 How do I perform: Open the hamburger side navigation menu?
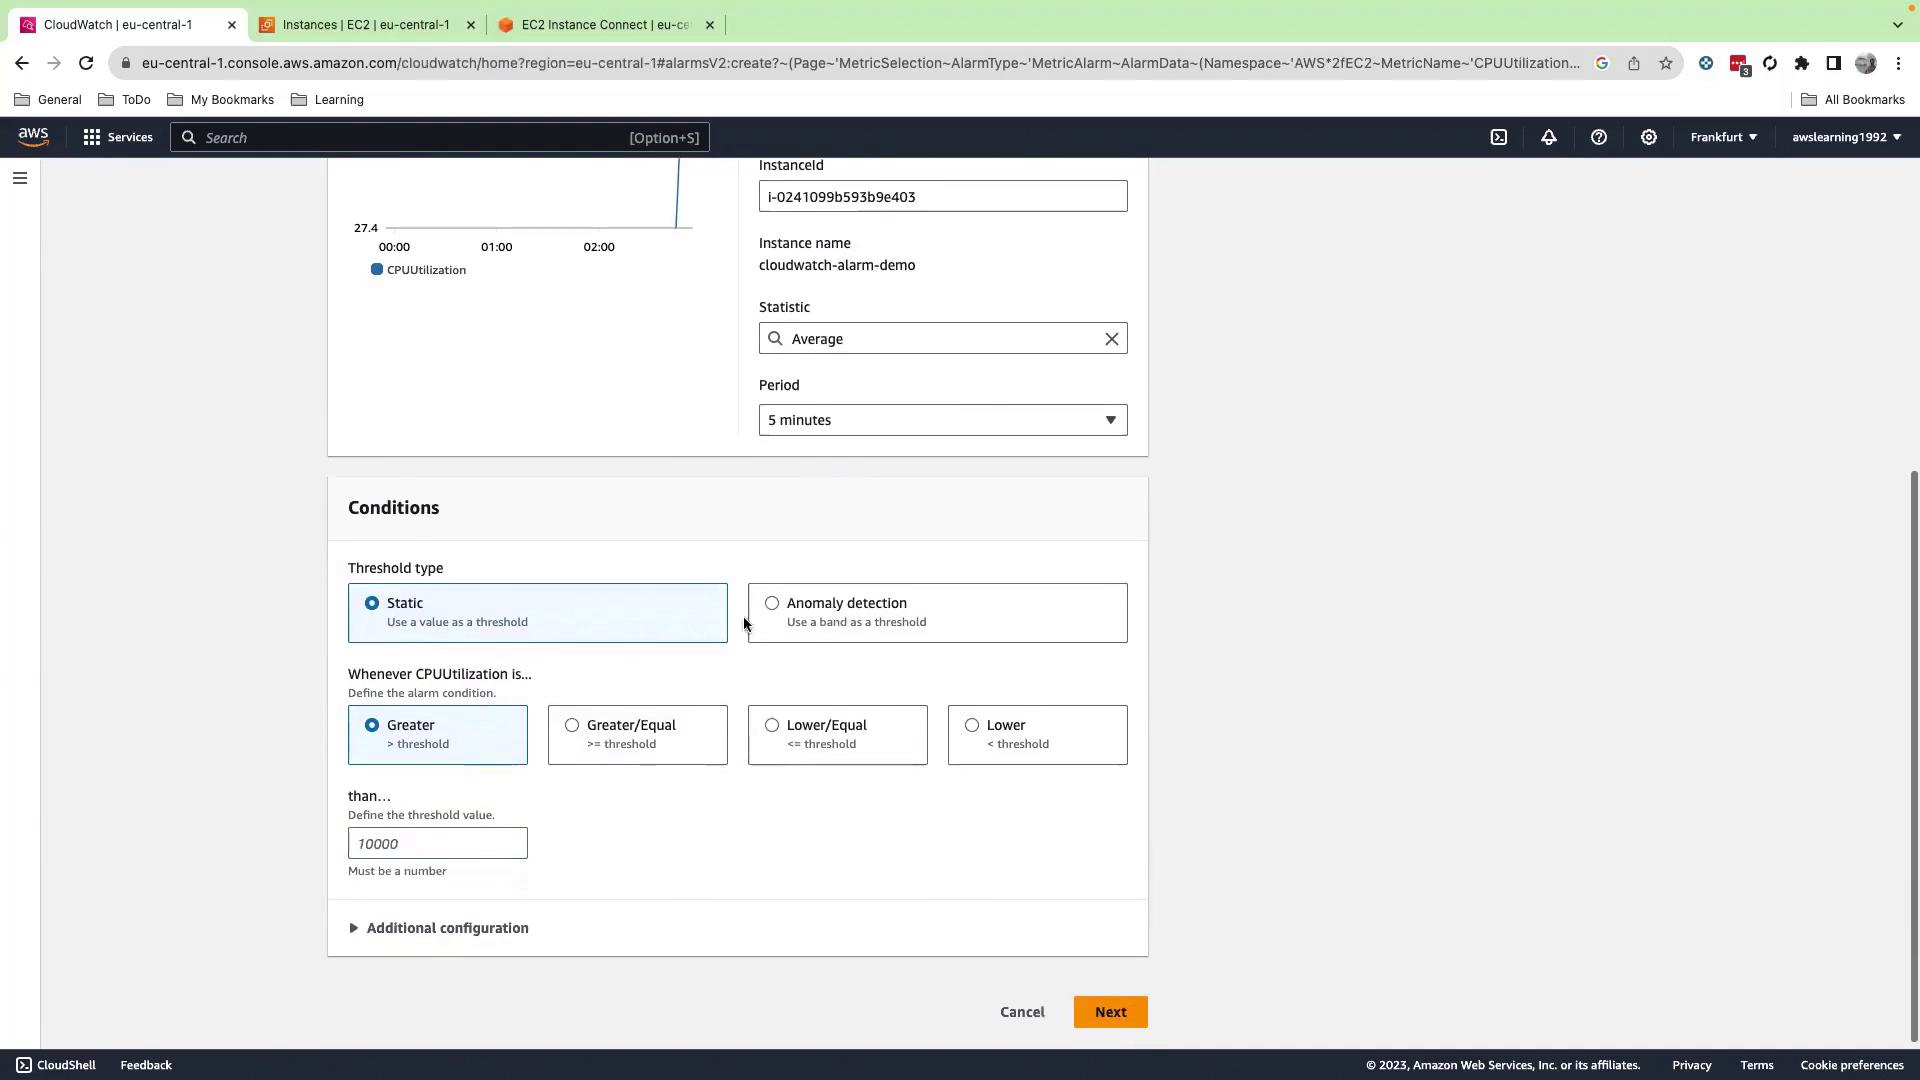tap(20, 178)
